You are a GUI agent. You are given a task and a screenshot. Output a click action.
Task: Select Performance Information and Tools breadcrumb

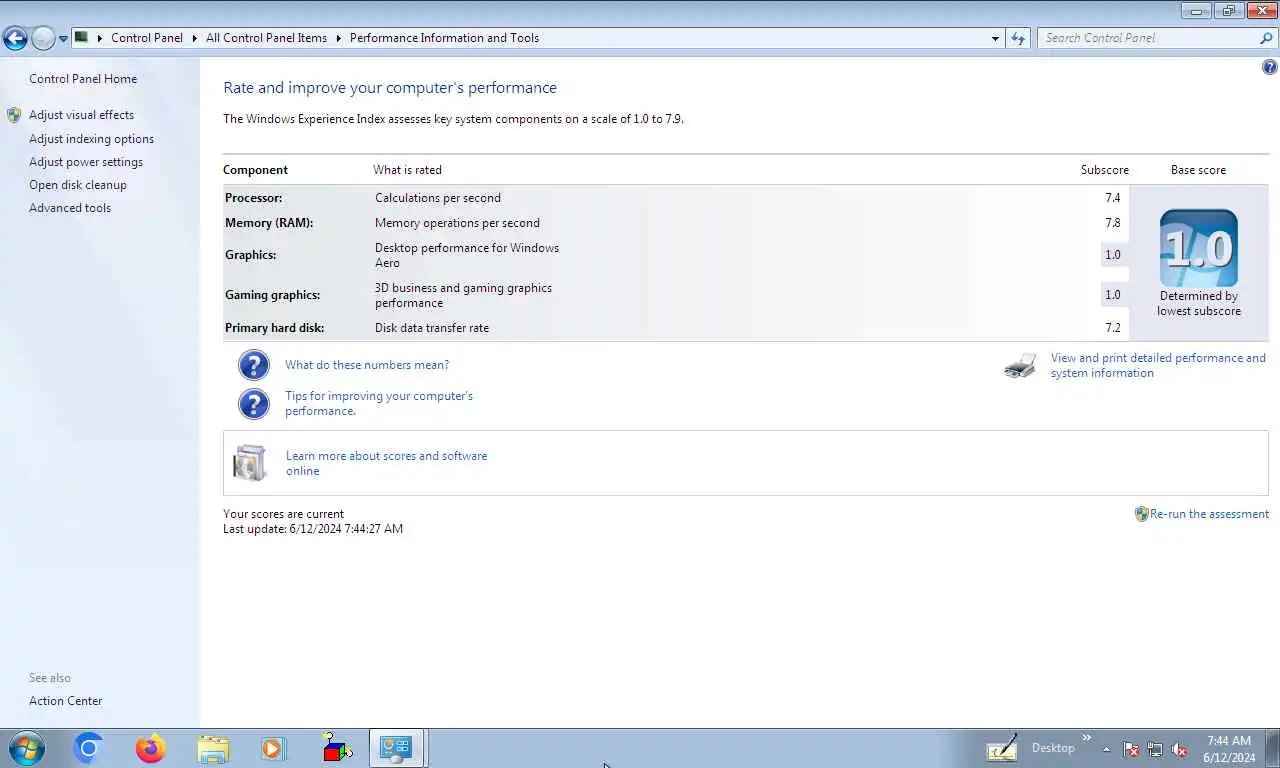(x=444, y=38)
